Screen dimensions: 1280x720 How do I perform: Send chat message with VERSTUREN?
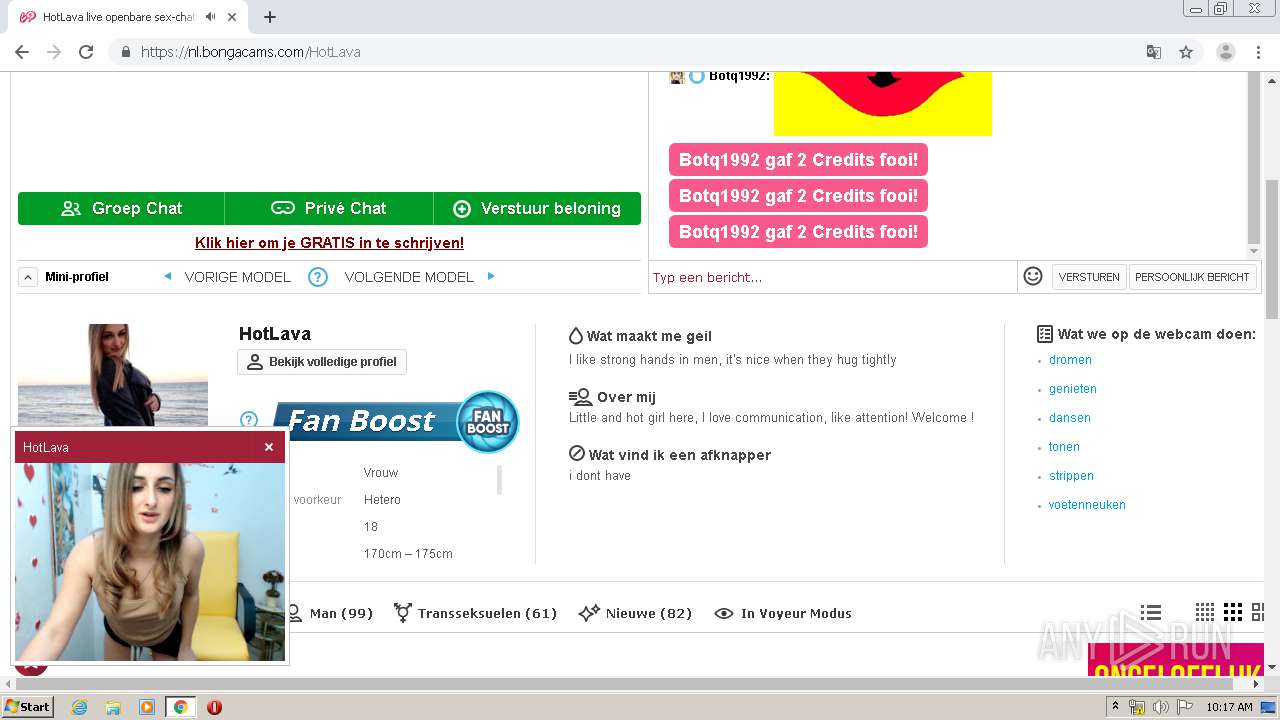1089,277
